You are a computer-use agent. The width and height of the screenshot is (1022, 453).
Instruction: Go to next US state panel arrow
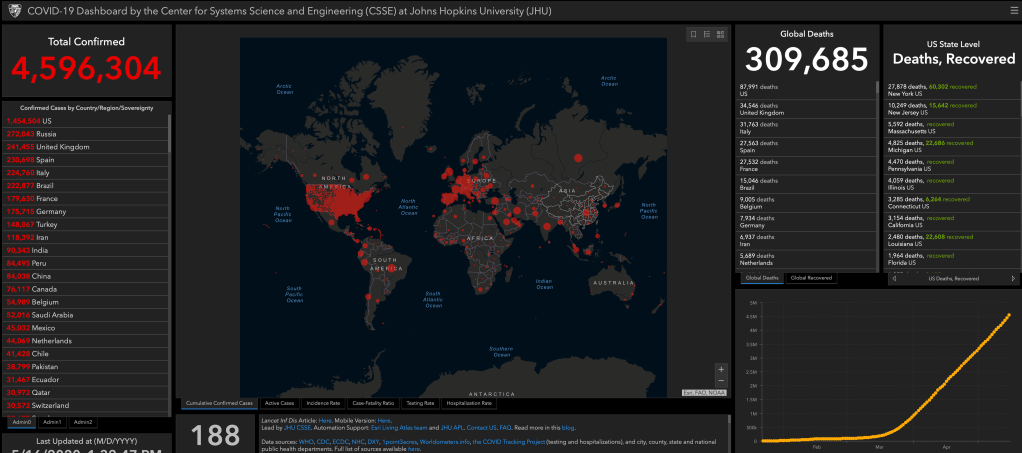pyautogui.click(x=1012, y=278)
